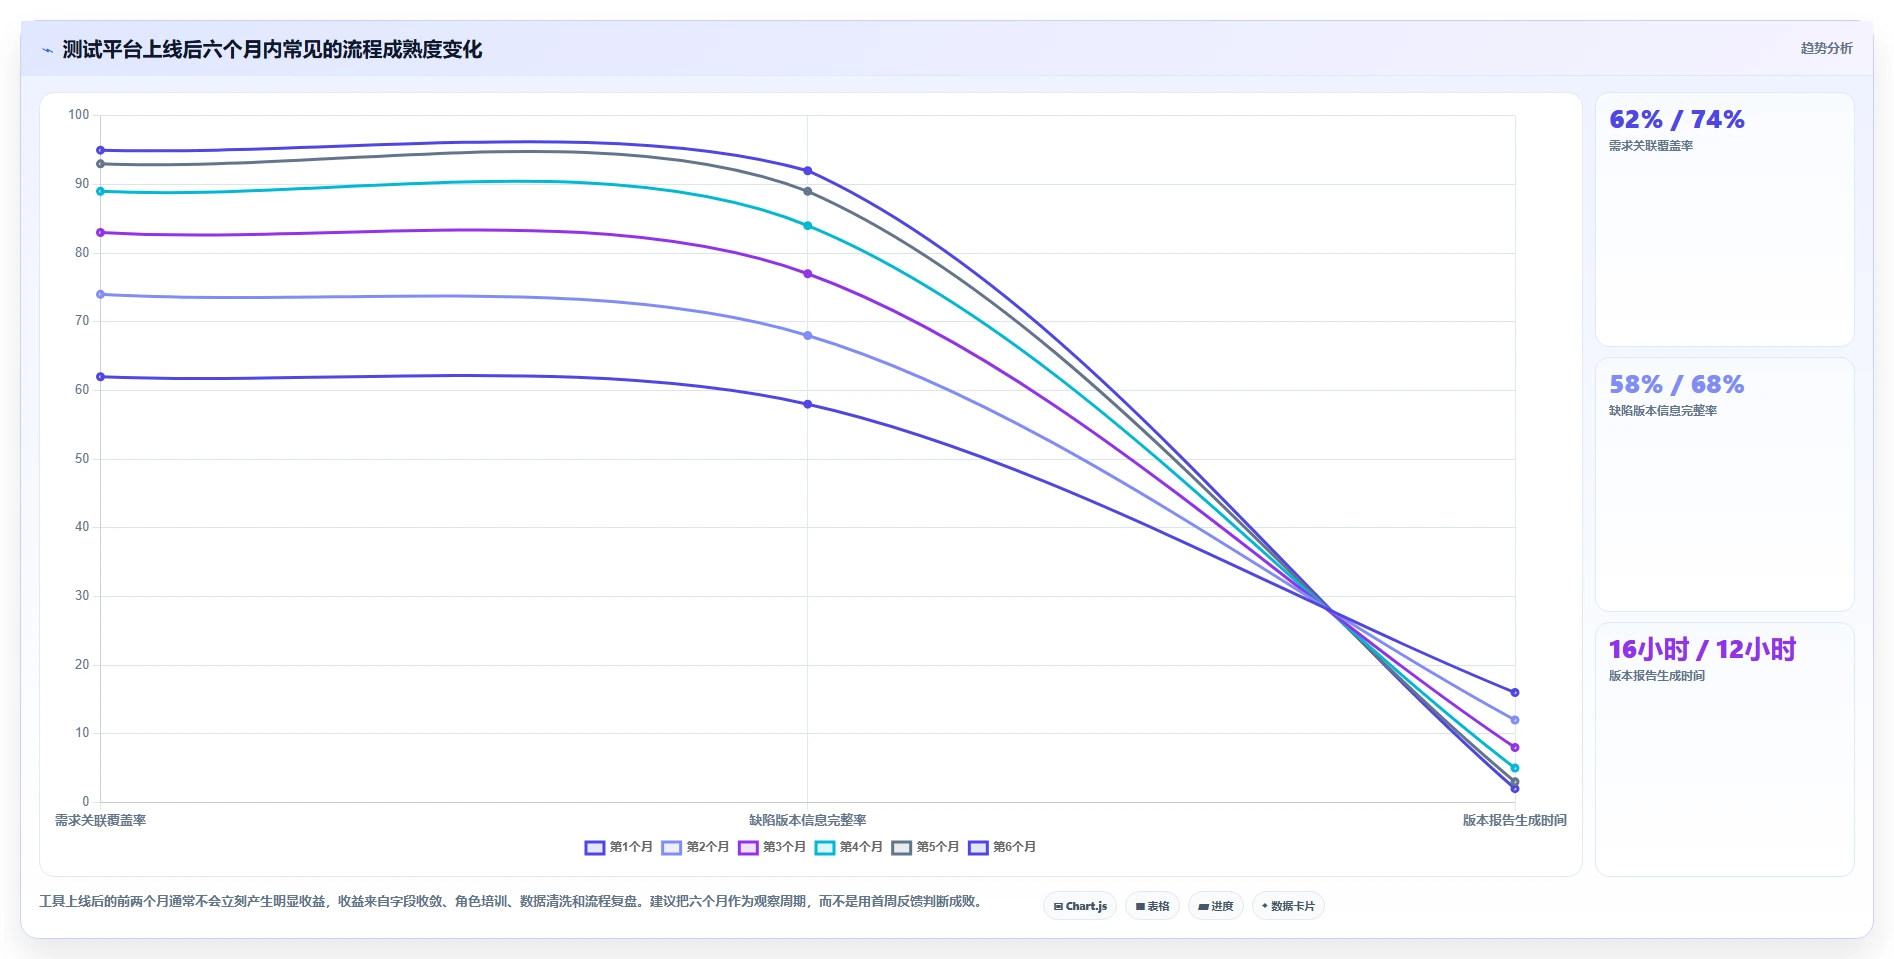Image resolution: width=1894 pixels, height=959 pixels.
Task: Click the 第4个月 cyan legend swatch
Action: coord(825,847)
